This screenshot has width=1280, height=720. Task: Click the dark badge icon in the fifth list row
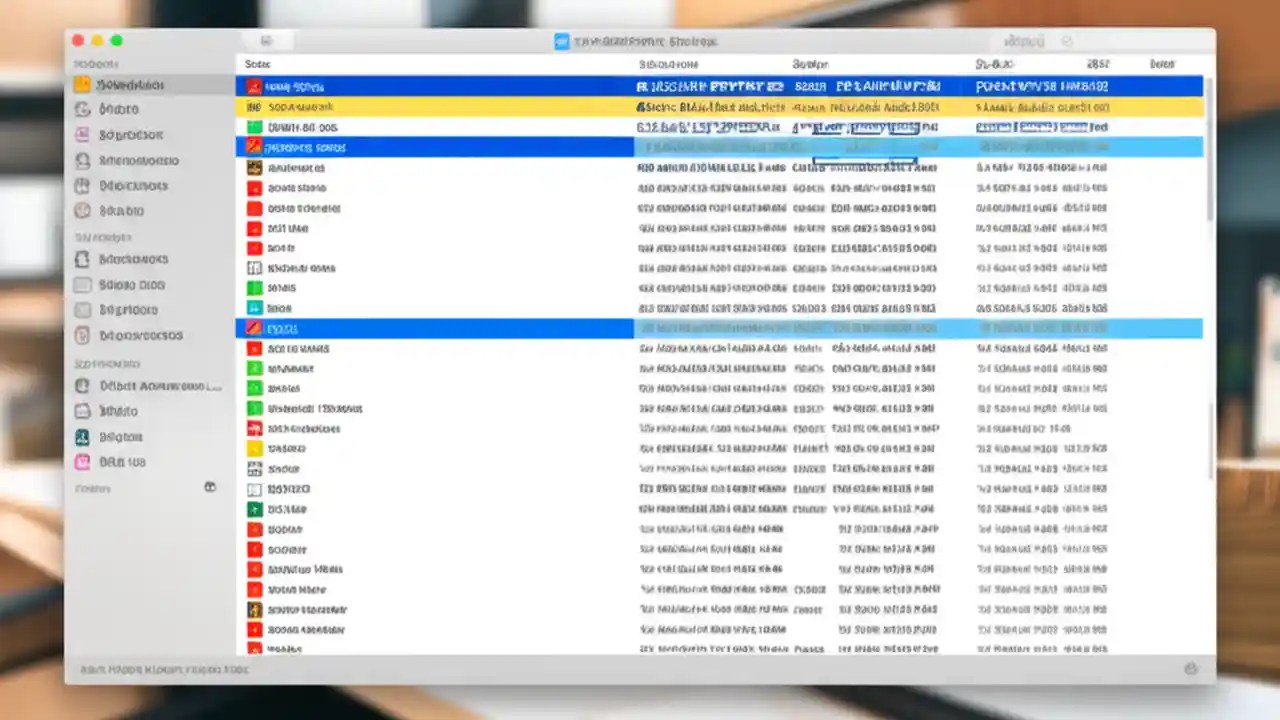pyautogui.click(x=253, y=168)
